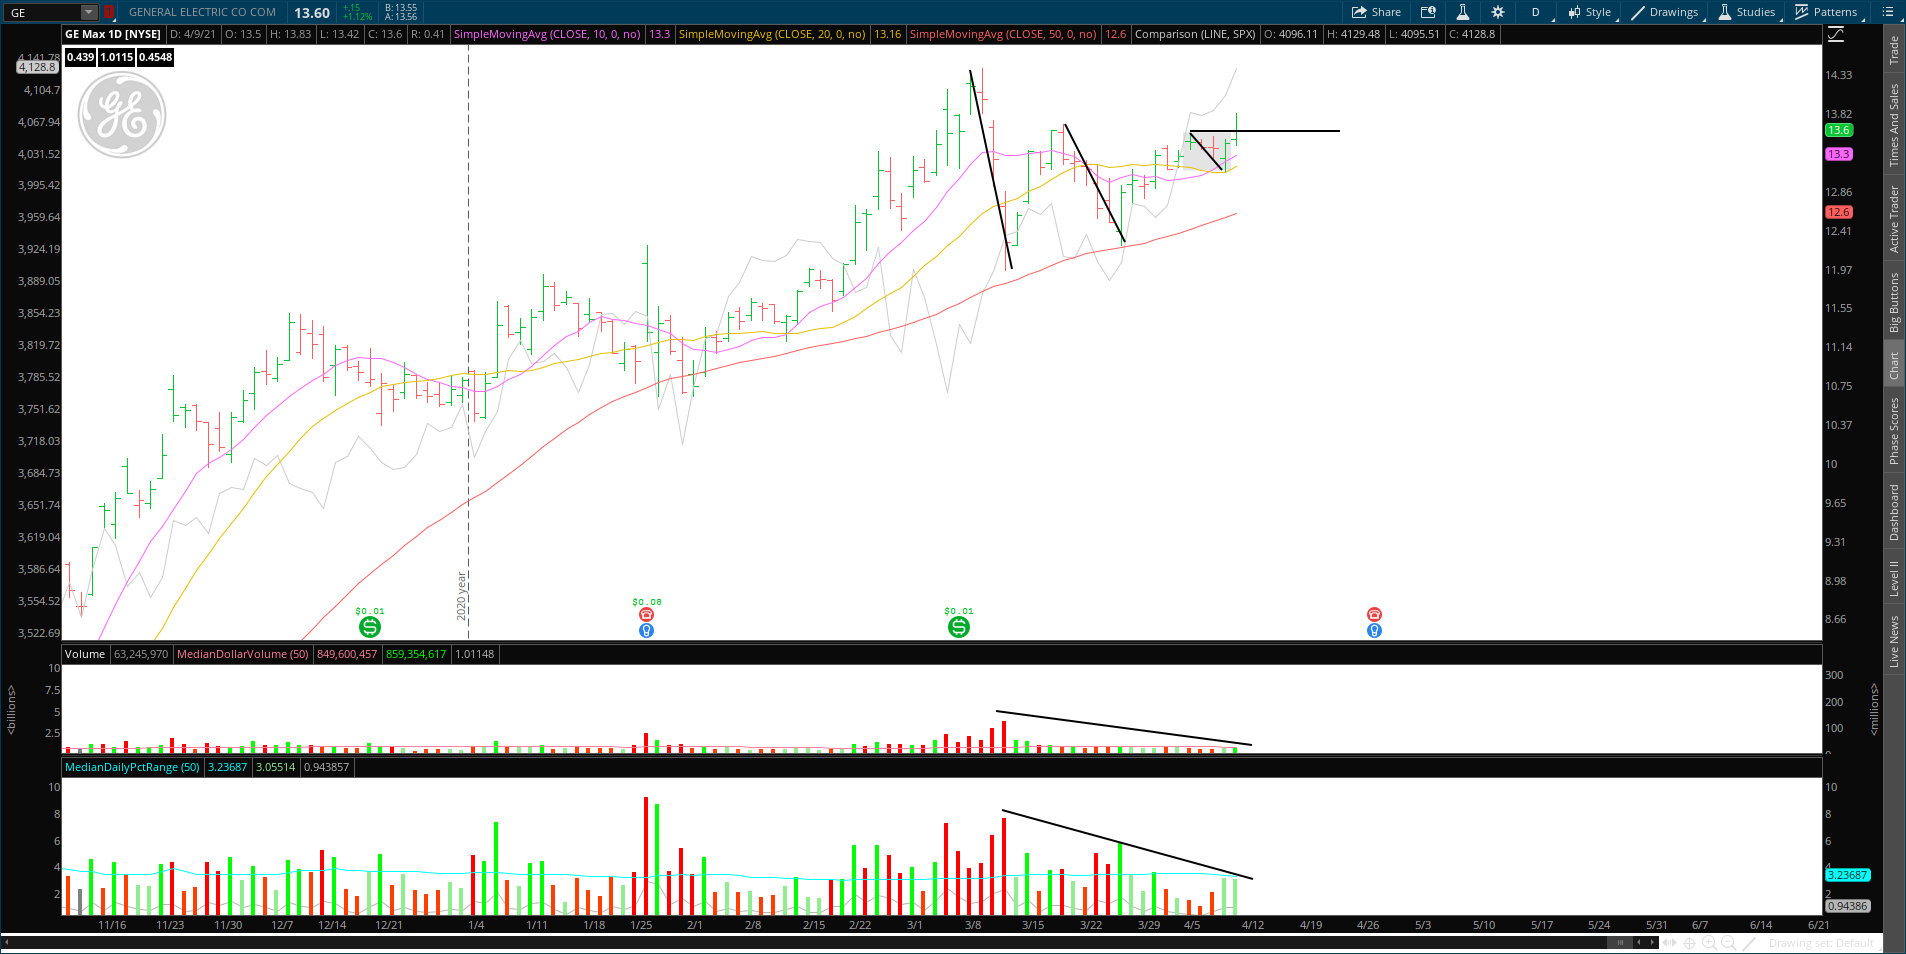Click the GE symbol input field
The height and width of the screenshot is (954, 1906).
43,13
